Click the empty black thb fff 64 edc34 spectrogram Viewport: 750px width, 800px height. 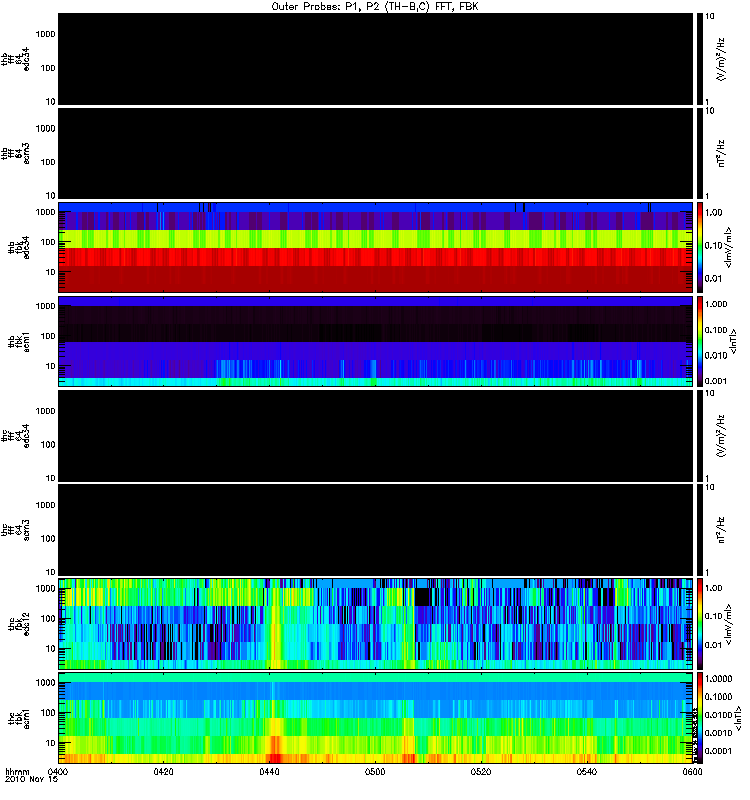pos(375,59)
